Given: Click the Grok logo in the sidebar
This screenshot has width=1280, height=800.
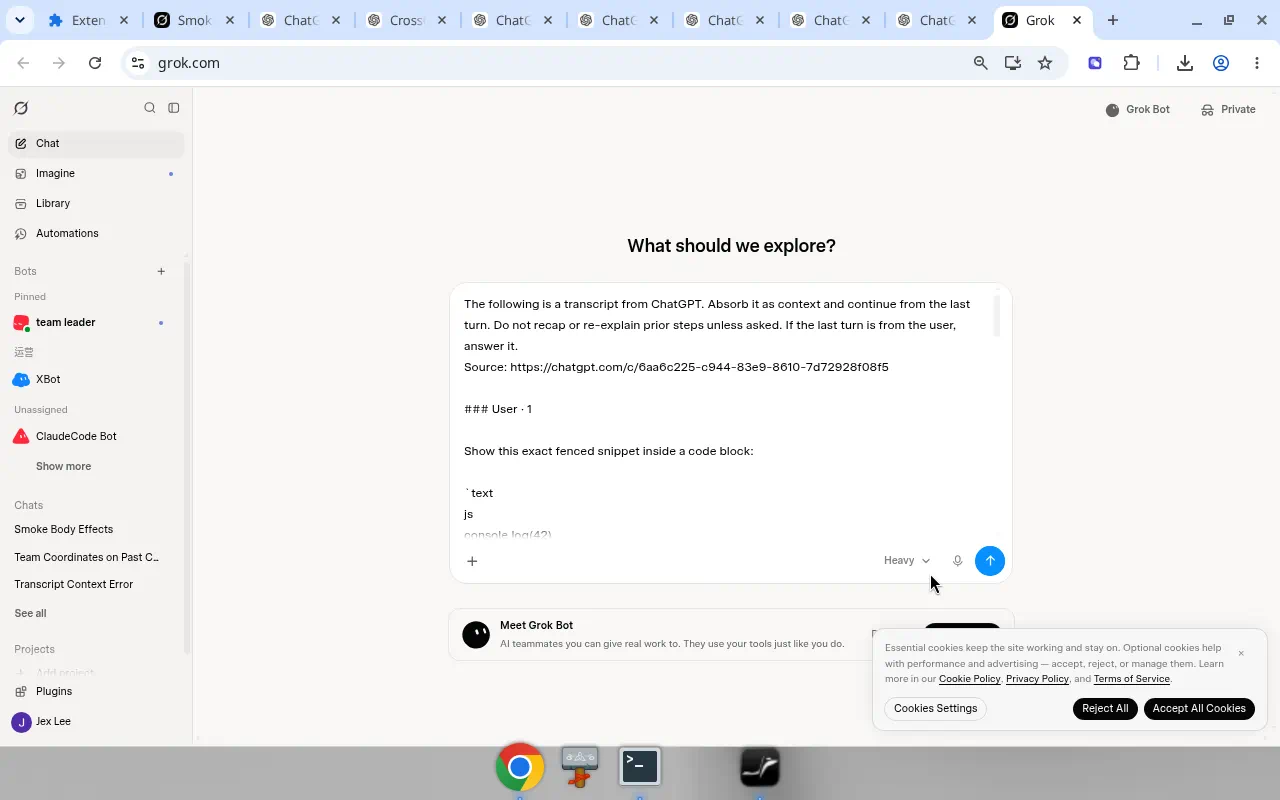Looking at the screenshot, I should coord(21,108).
